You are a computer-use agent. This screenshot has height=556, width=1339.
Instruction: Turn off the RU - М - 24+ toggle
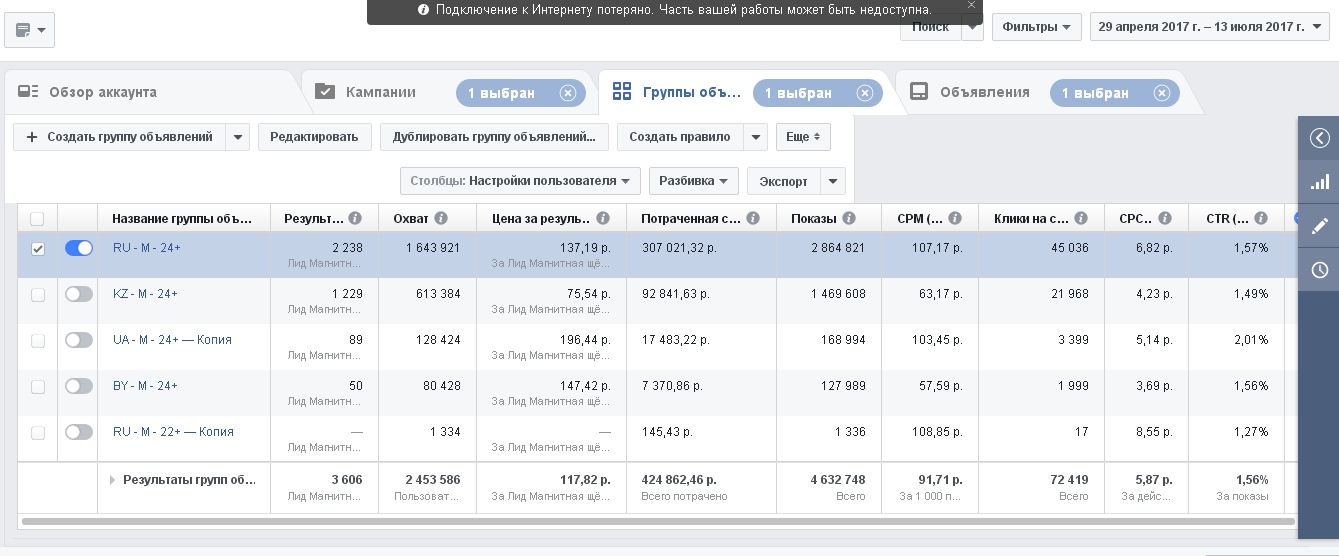point(78,248)
